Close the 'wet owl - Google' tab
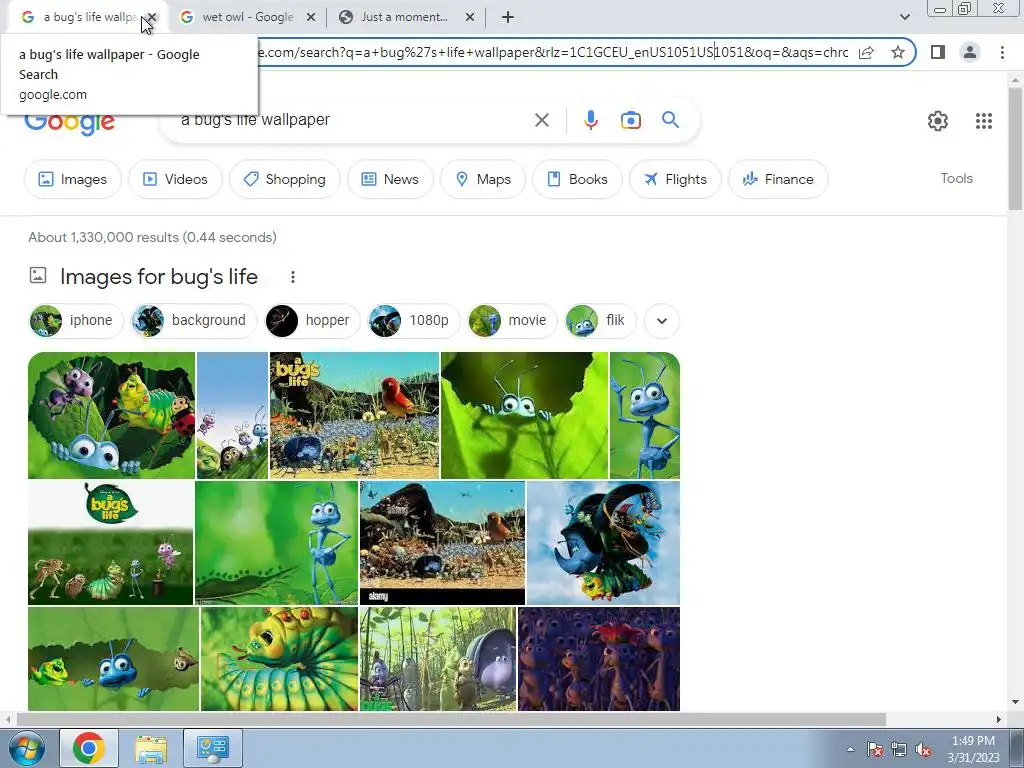1024x768 pixels. tap(311, 17)
